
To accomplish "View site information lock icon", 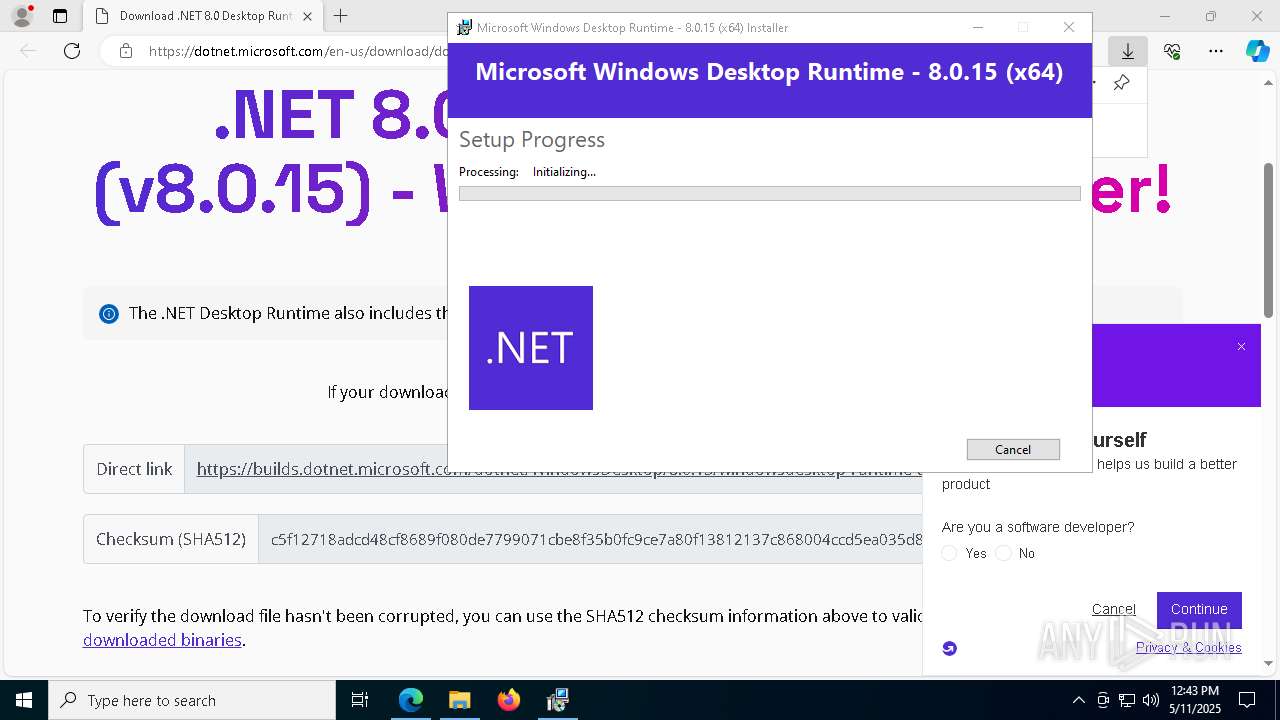I will (125, 51).
